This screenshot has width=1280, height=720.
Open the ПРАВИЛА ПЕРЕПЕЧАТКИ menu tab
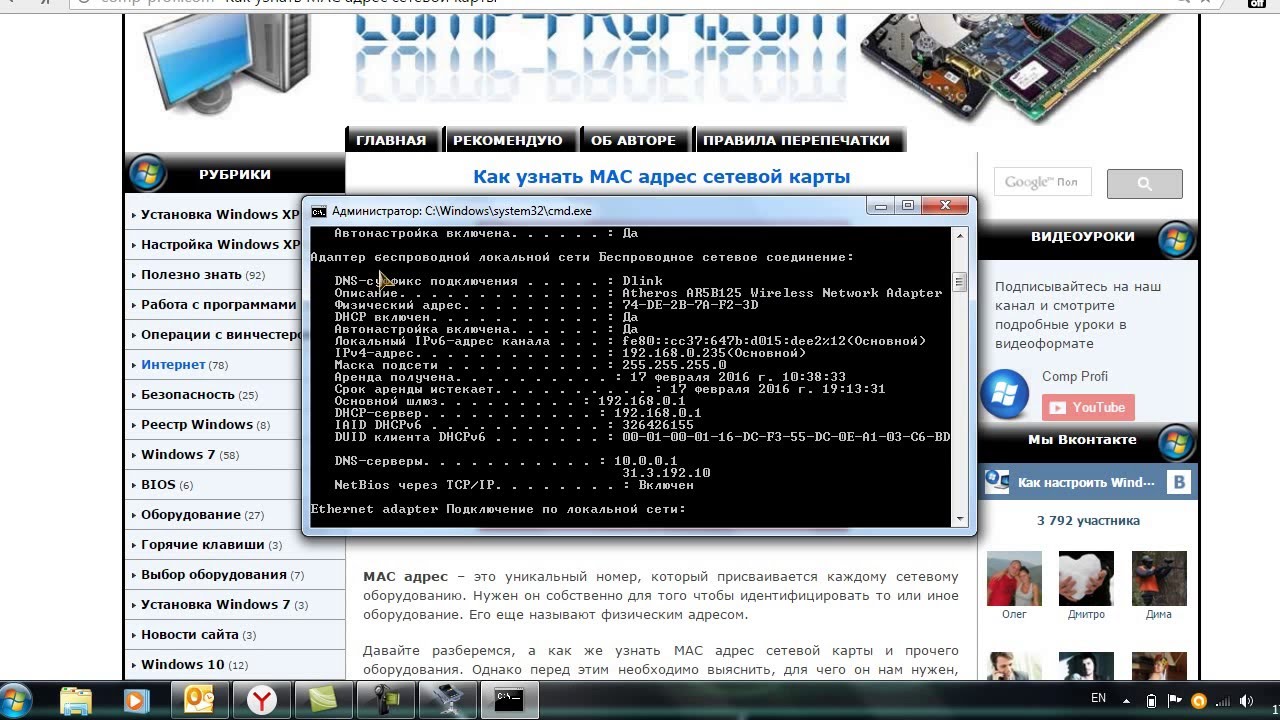(796, 140)
